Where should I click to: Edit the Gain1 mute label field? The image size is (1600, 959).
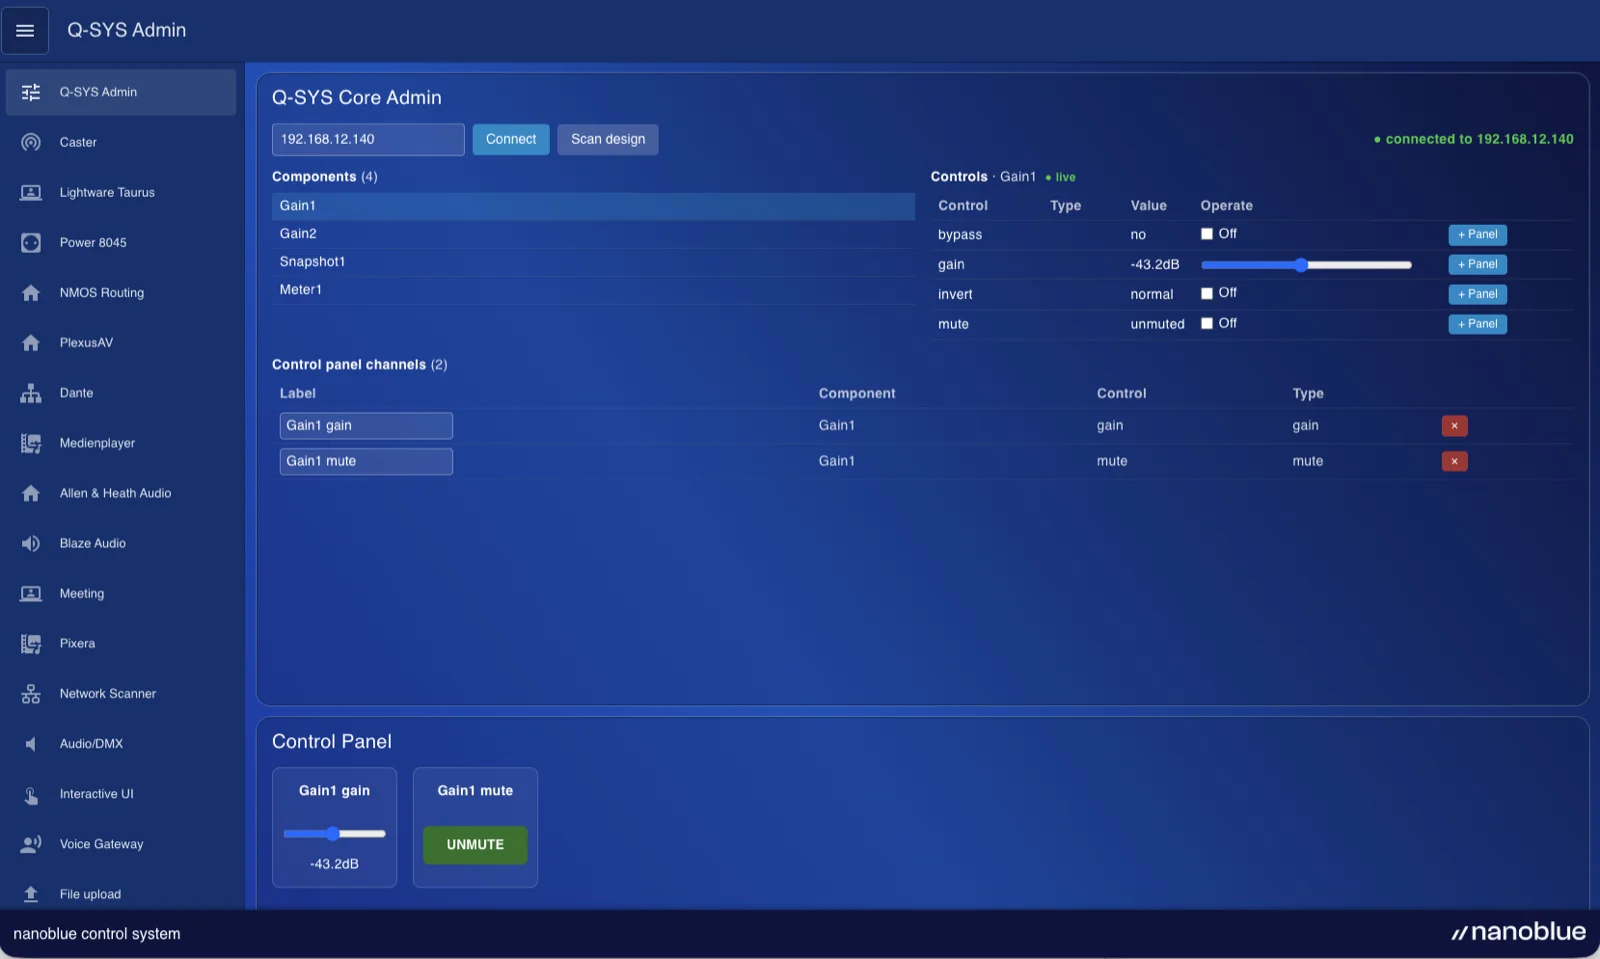366,461
